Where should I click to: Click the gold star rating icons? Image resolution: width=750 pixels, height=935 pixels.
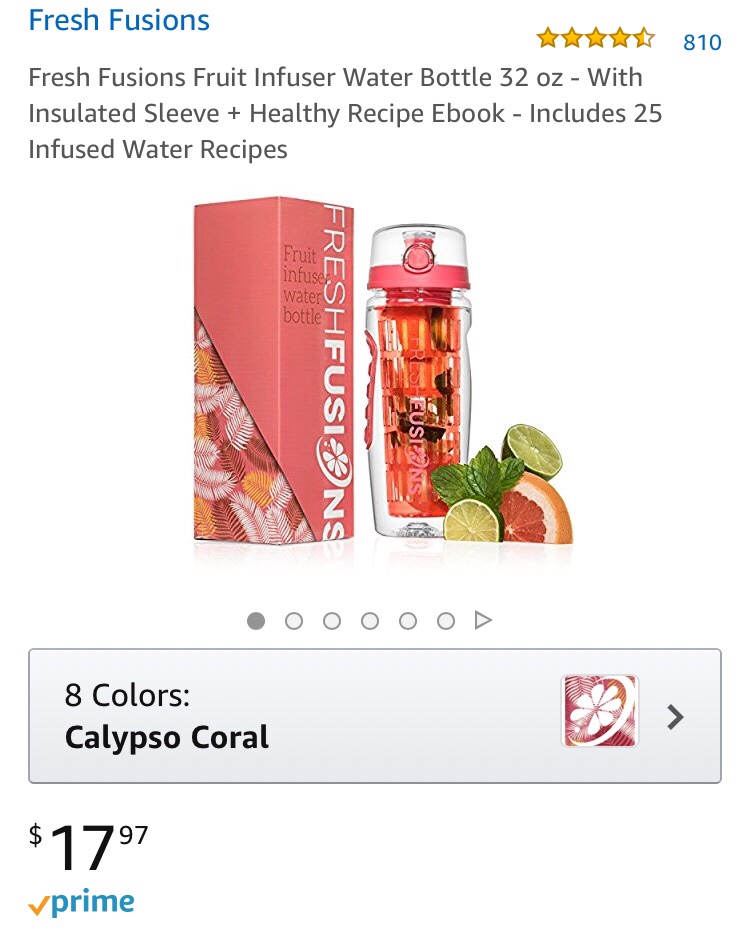(x=595, y=40)
